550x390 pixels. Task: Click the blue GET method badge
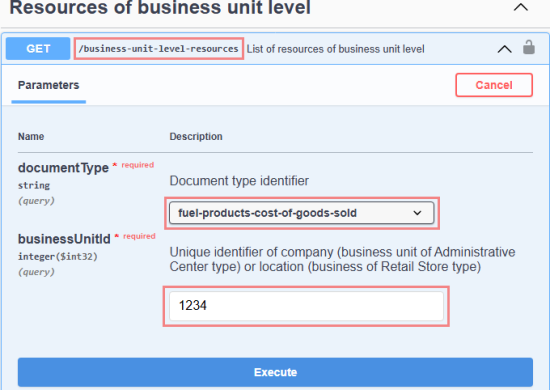point(38,49)
